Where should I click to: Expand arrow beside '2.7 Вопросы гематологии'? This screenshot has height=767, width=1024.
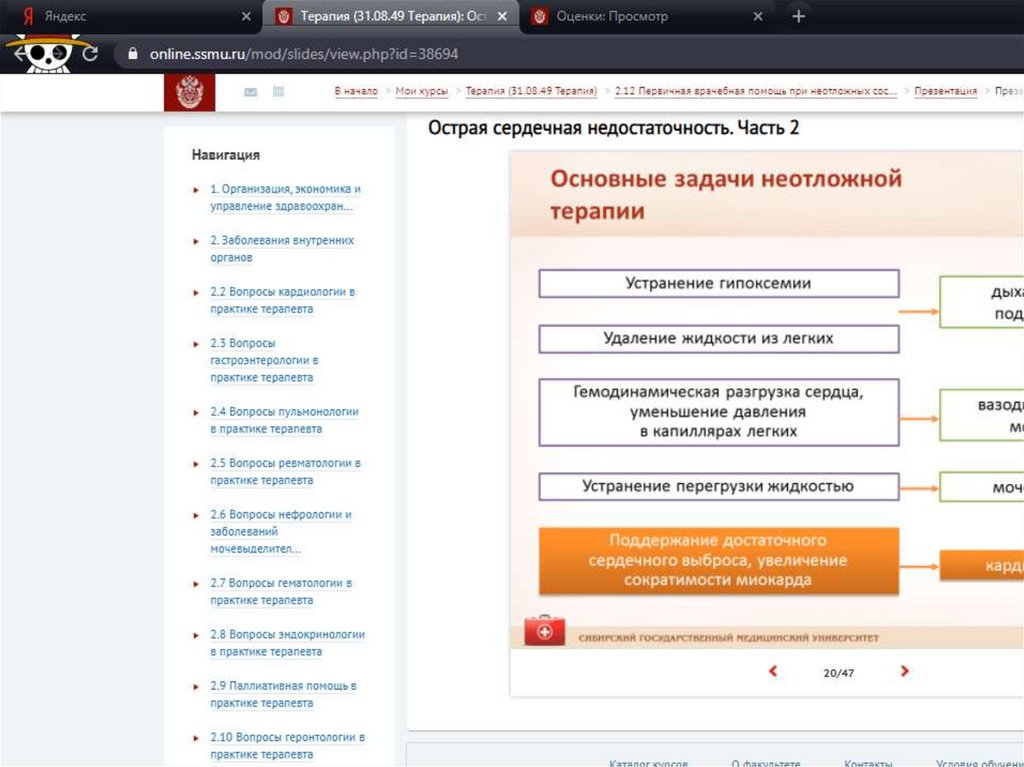[x=196, y=584]
